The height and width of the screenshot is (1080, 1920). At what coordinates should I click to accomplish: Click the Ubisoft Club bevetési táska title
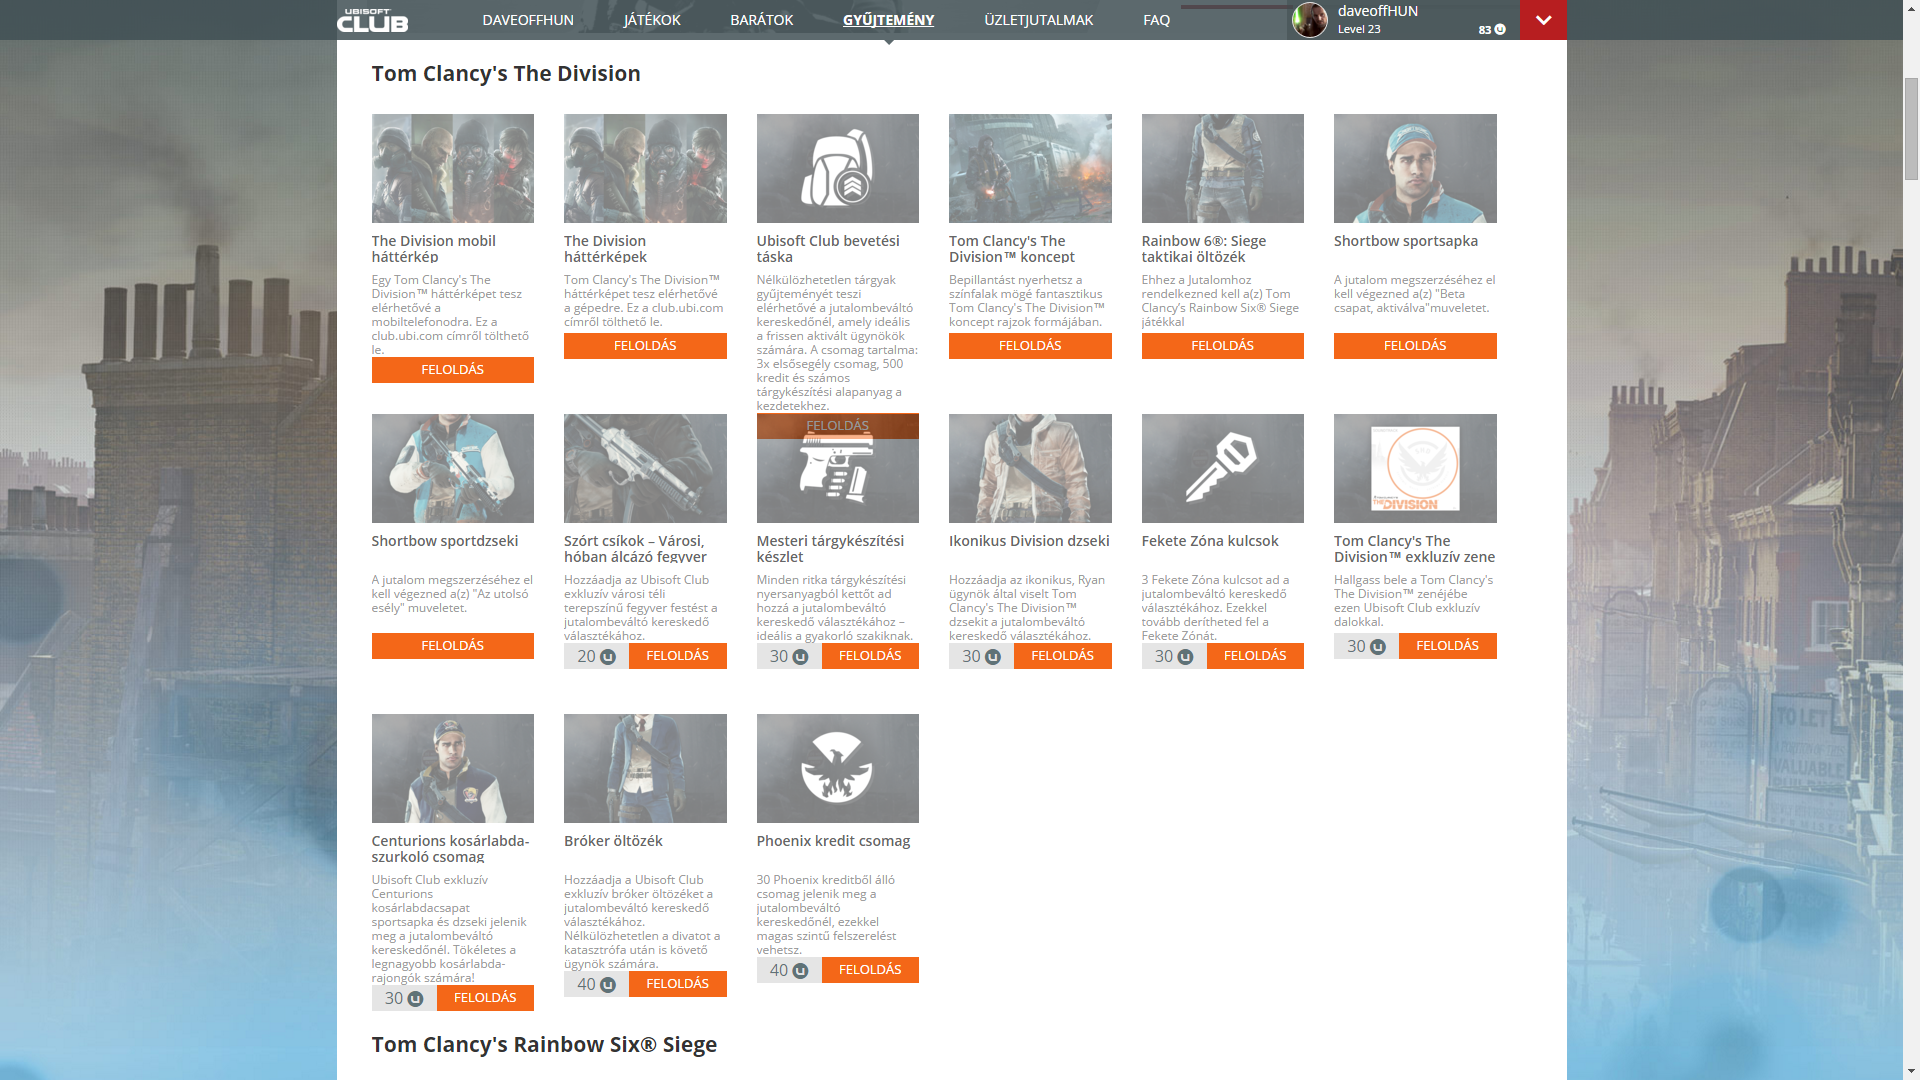pyautogui.click(x=828, y=249)
